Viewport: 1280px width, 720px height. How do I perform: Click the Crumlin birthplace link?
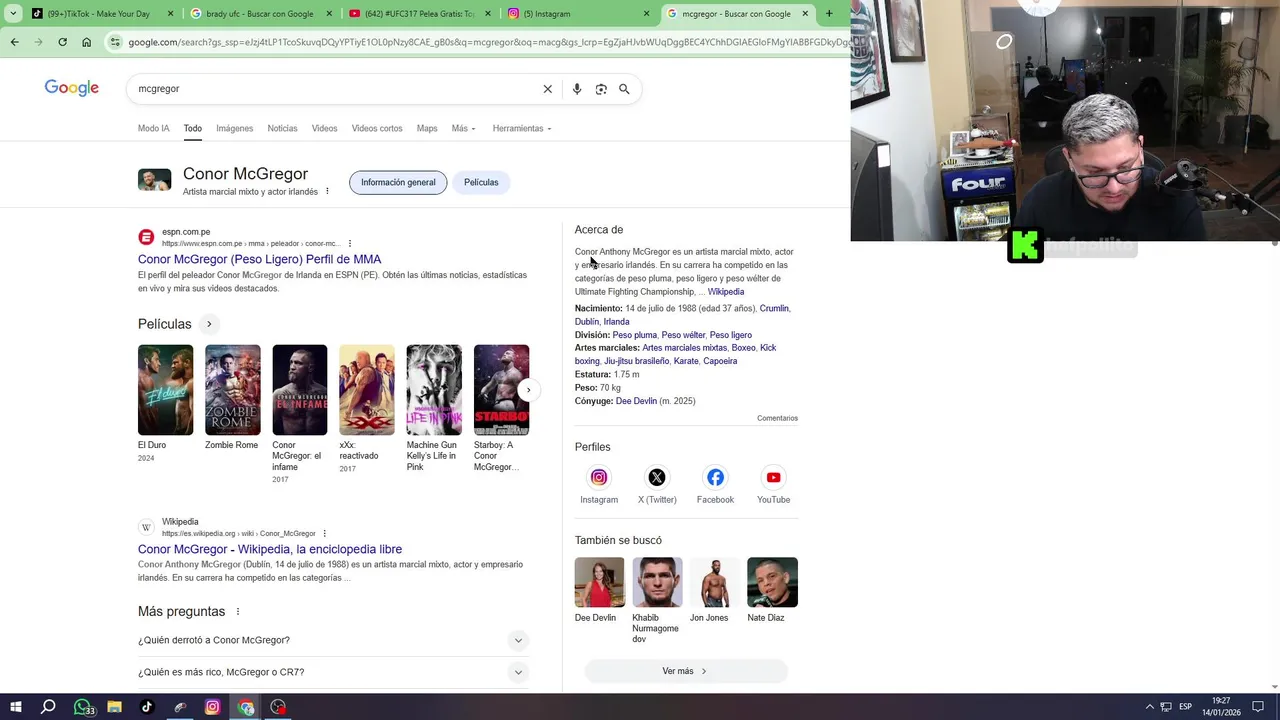pos(774,309)
